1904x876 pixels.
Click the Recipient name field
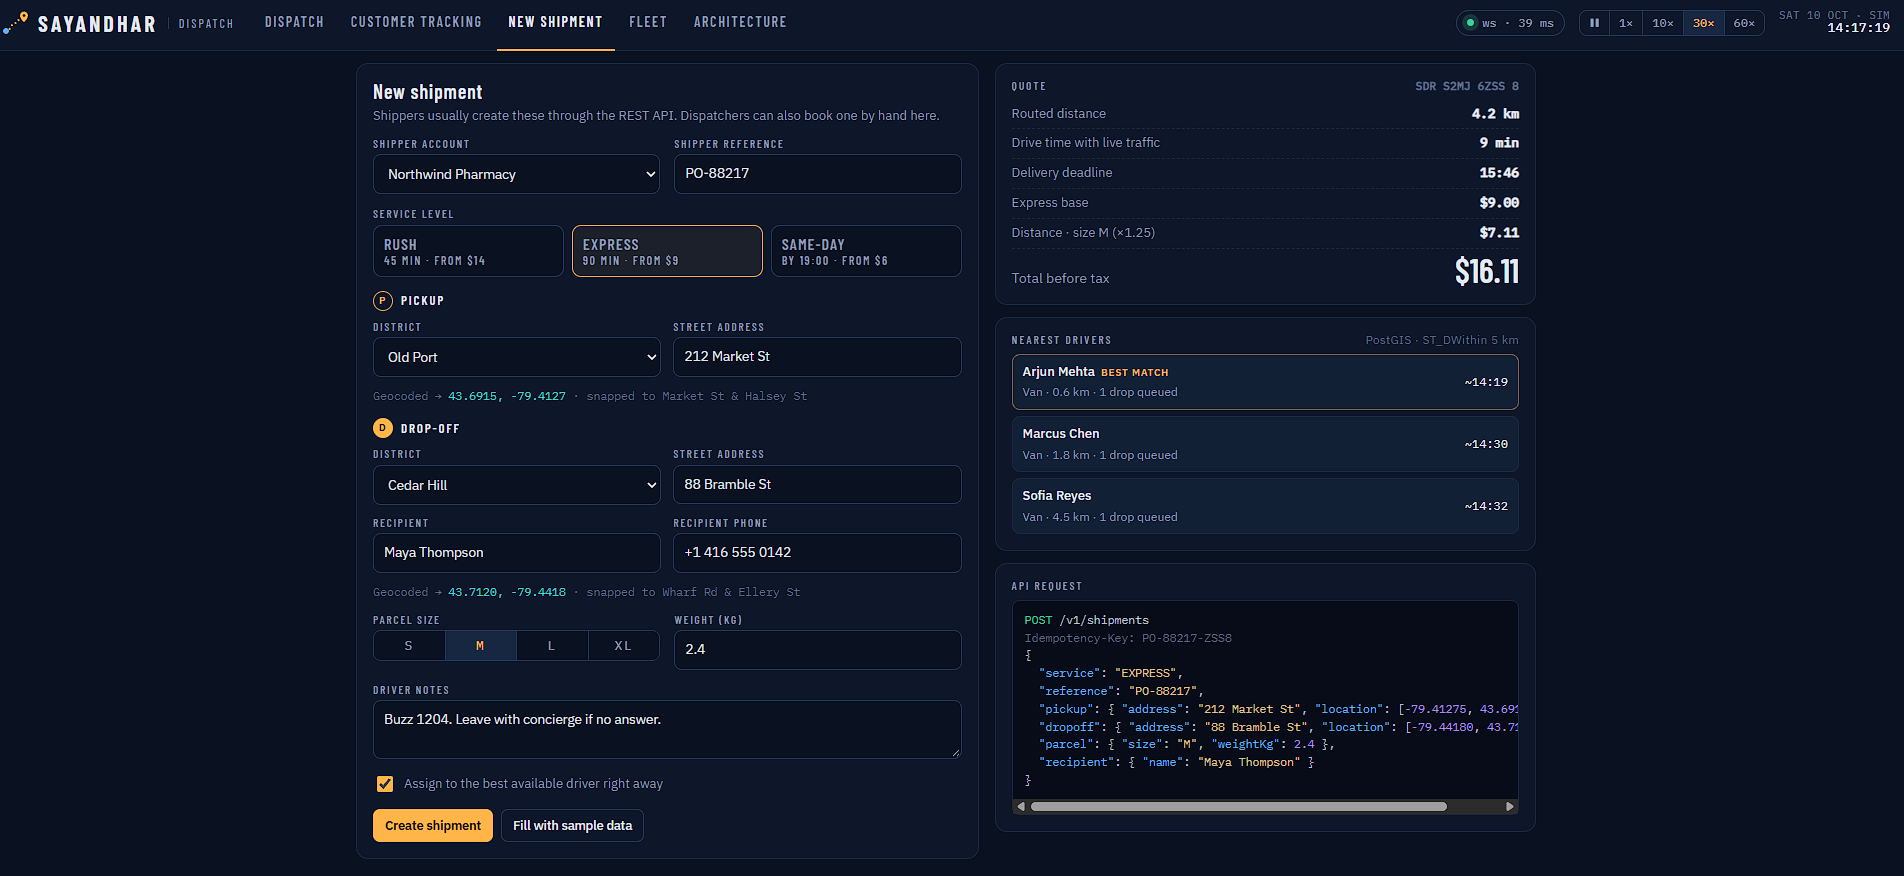click(x=516, y=553)
